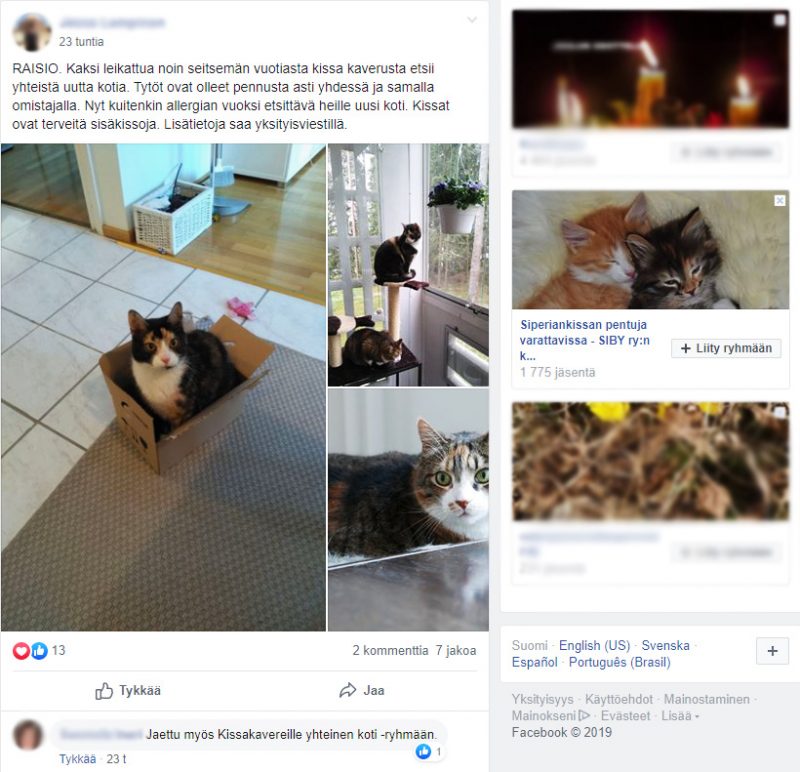Like the comment via Tykkää link
The width and height of the screenshot is (800, 772).
point(78,759)
